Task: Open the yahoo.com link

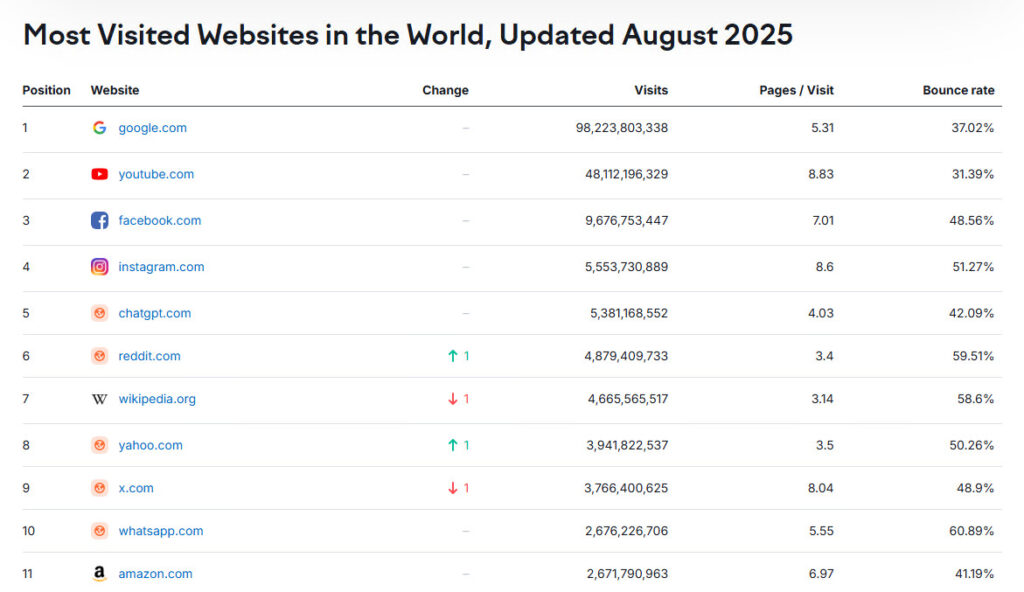Action: pos(150,446)
